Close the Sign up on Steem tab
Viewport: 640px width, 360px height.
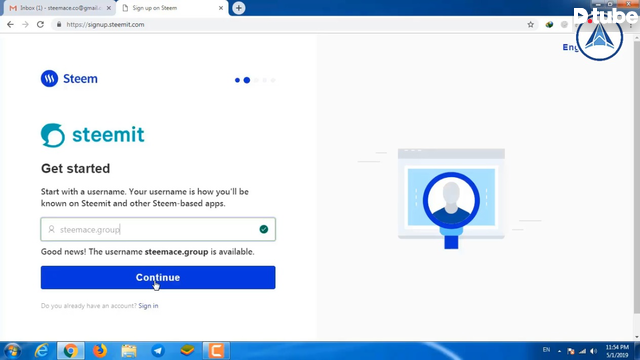point(221,8)
